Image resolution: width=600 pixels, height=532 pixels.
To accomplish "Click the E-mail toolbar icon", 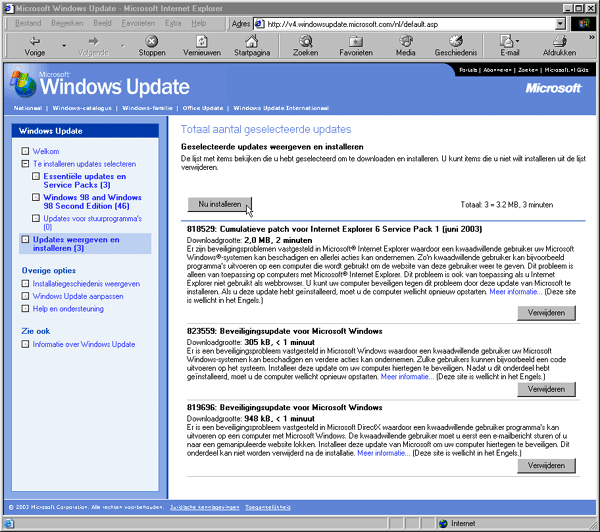I will [506, 41].
